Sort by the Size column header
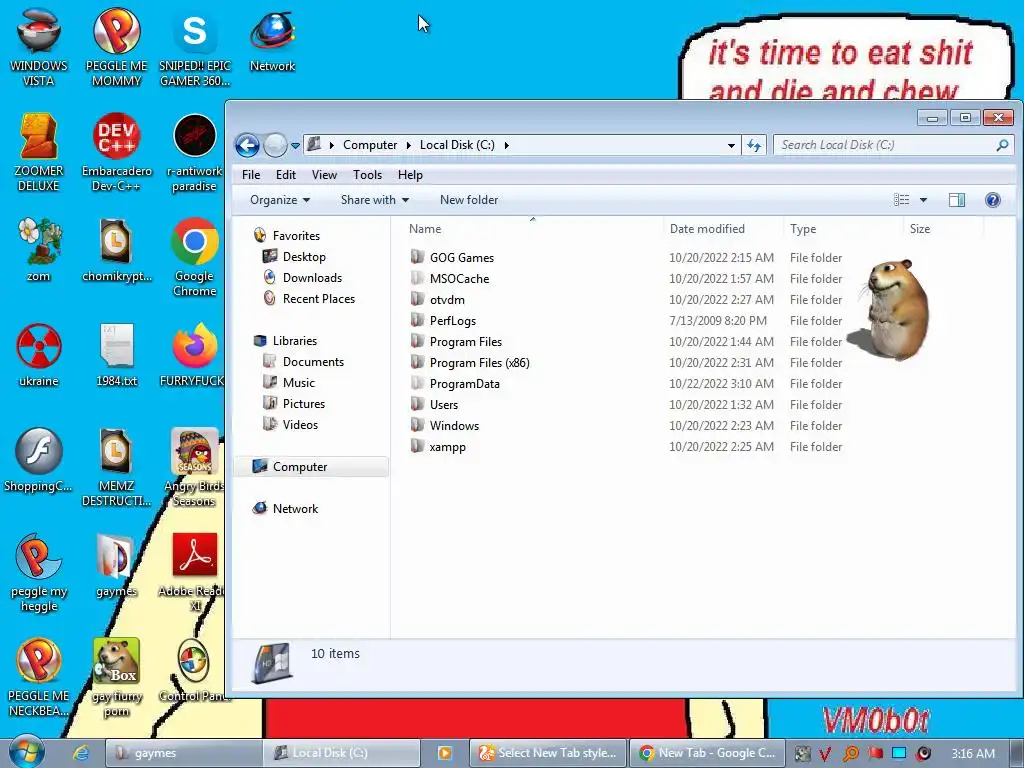 pos(920,229)
